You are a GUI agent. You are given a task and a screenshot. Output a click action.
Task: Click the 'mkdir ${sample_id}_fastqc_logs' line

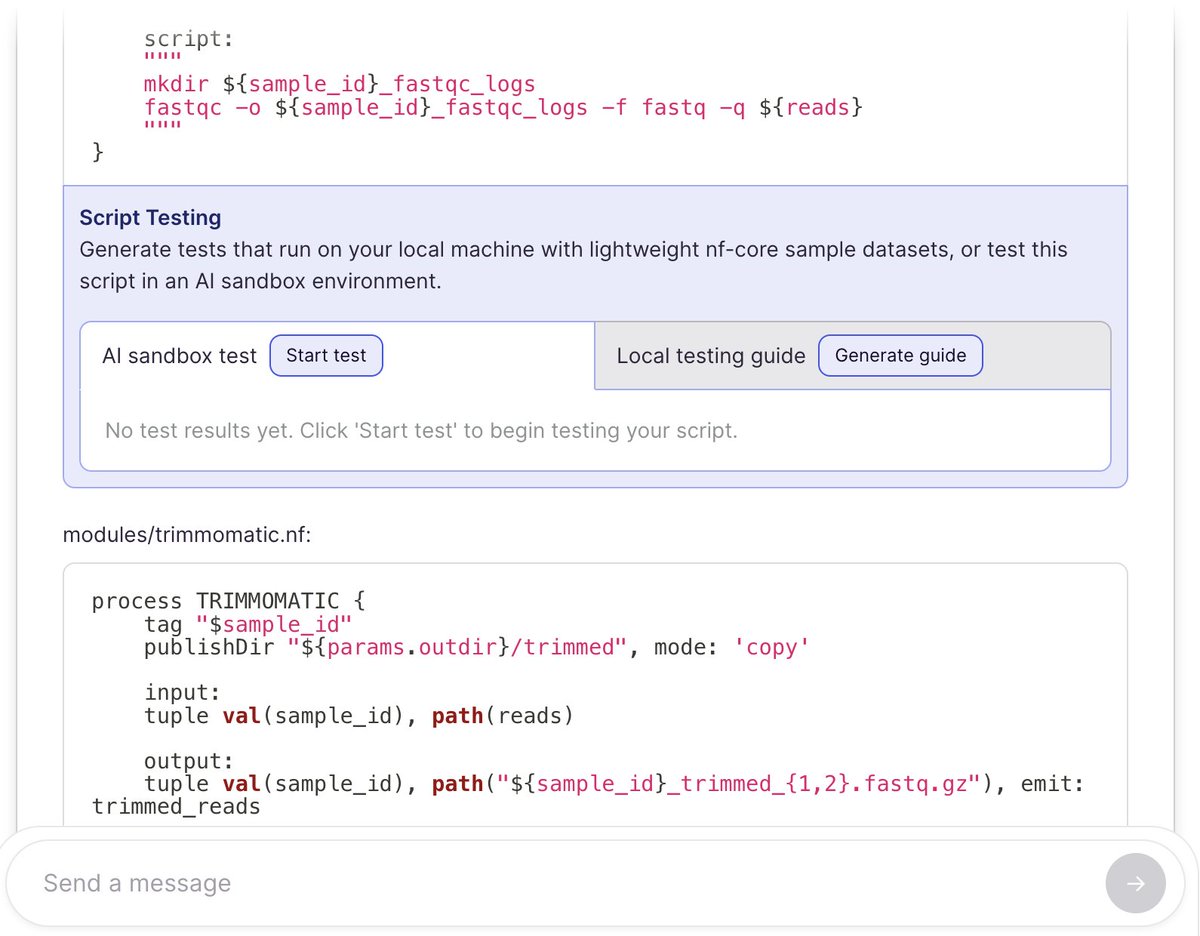pyautogui.click(x=340, y=84)
